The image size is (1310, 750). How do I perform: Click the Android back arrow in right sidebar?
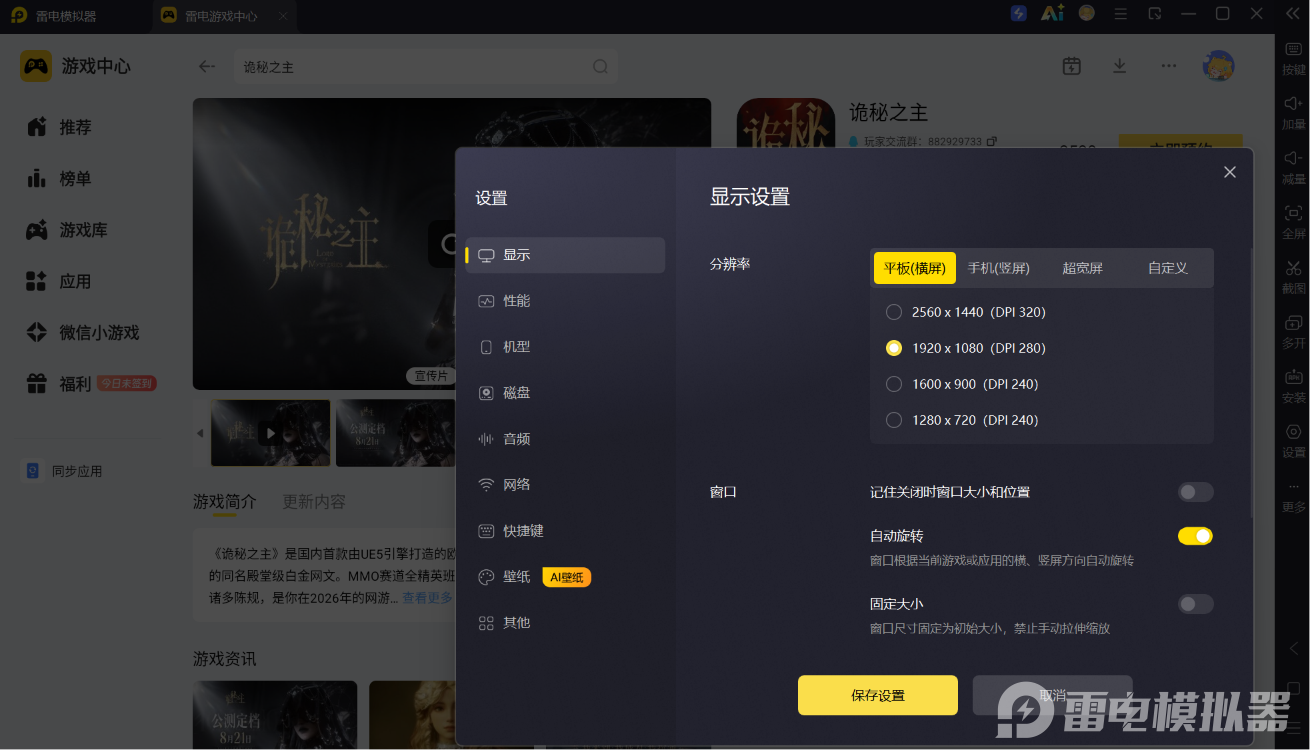pyautogui.click(x=1293, y=649)
